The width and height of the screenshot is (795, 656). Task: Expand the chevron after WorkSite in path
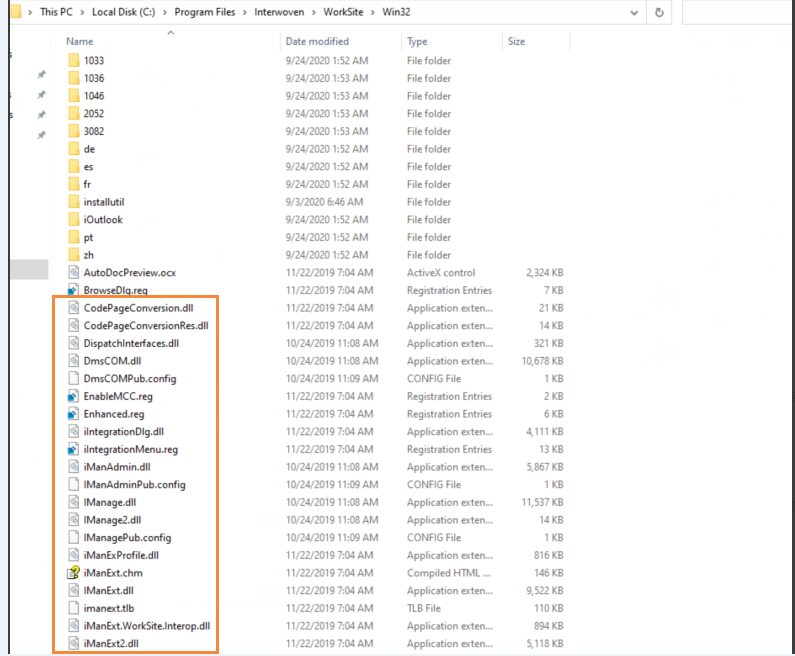tap(372, 13)
